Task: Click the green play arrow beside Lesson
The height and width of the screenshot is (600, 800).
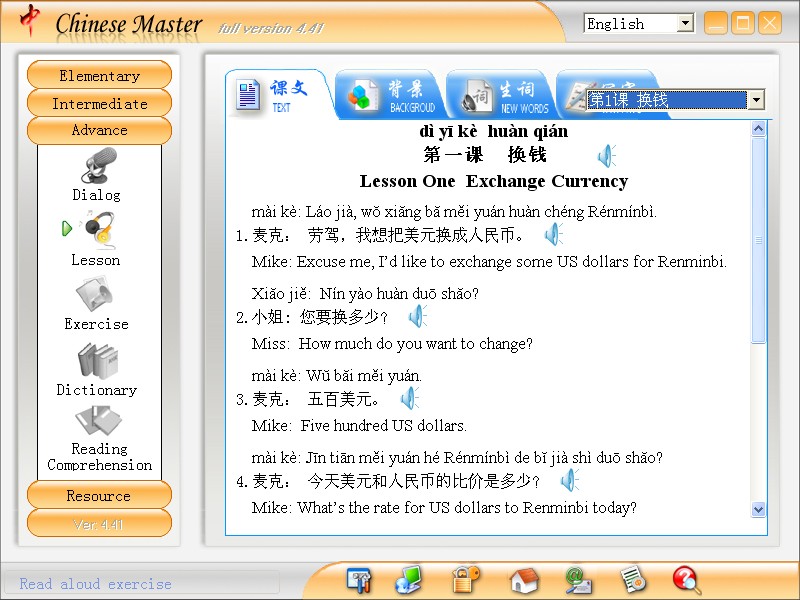Action: [67, 228]
